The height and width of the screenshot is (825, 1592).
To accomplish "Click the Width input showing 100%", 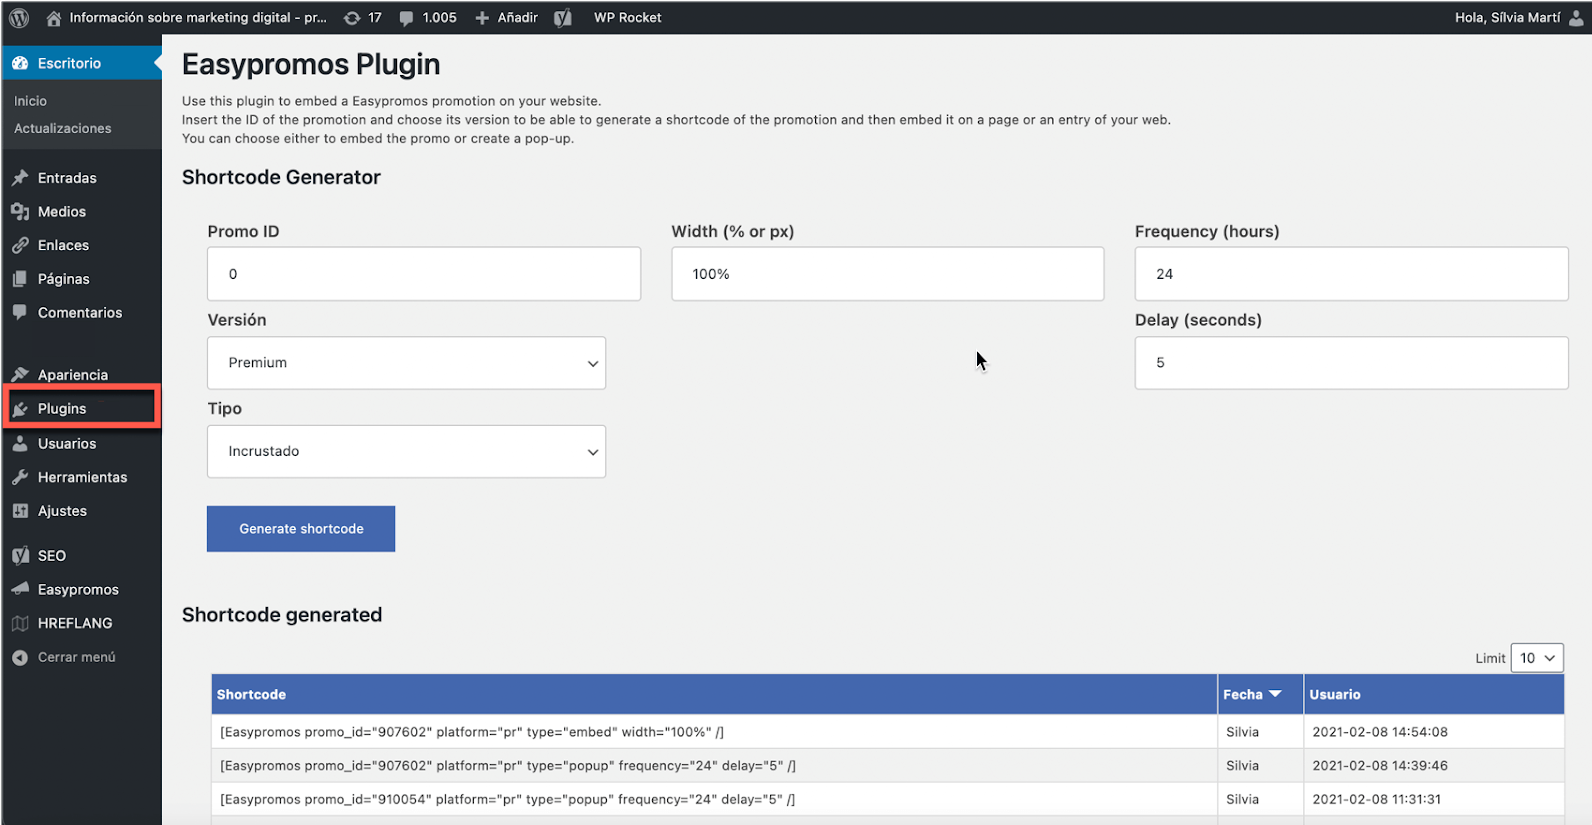I will pos(888,274).
